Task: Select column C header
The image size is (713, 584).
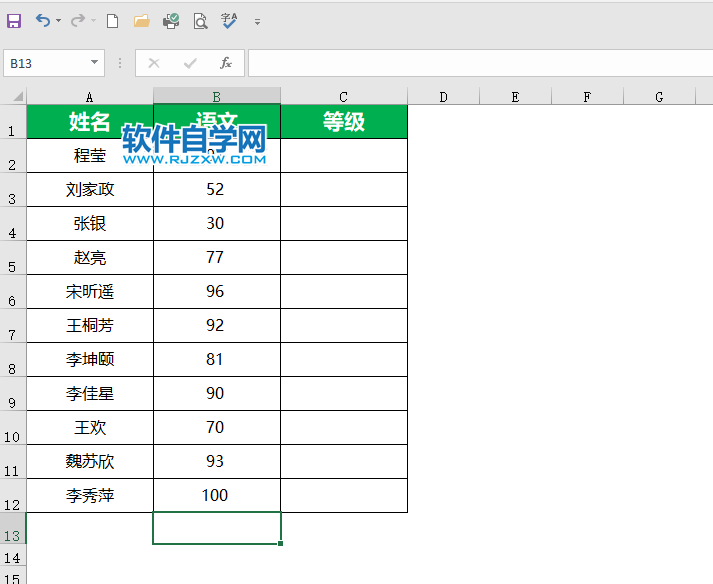Action: pyautogui.click(x=343, y=96)
